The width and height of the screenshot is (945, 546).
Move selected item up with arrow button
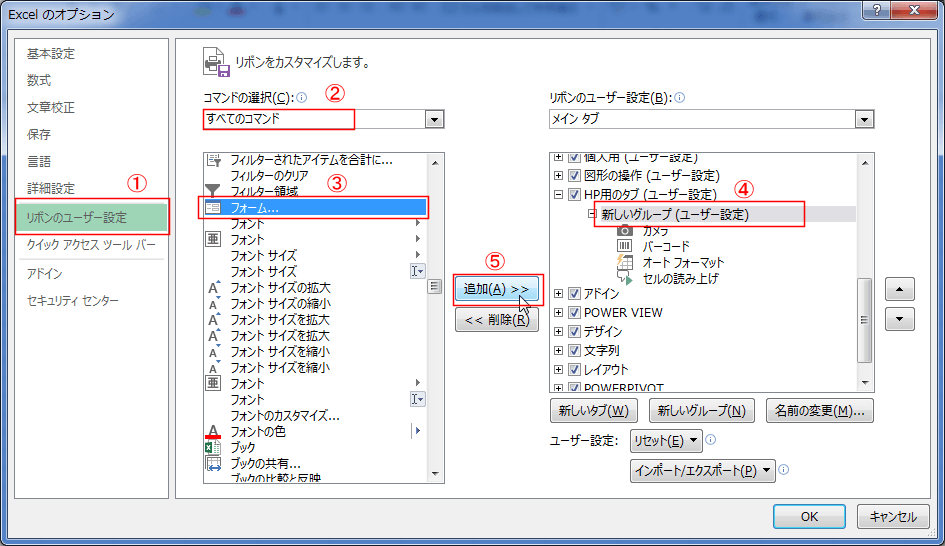click(900, 289)
